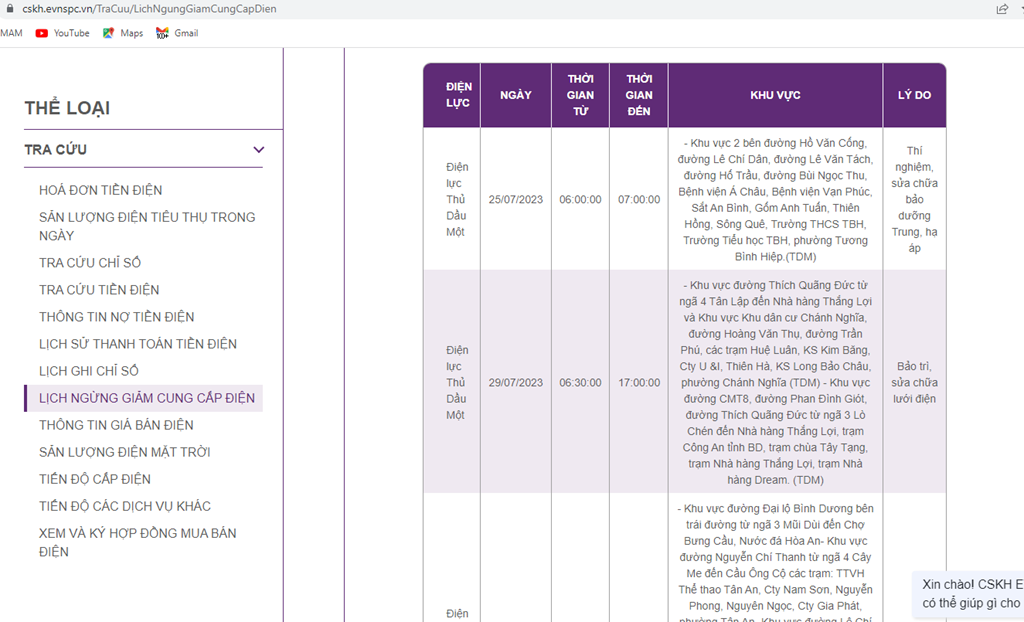Open LỊCH SỬ THANH TOÁN TIỀN ĐIỆN
Viewport: 1024px width, 622px height.
138,344
